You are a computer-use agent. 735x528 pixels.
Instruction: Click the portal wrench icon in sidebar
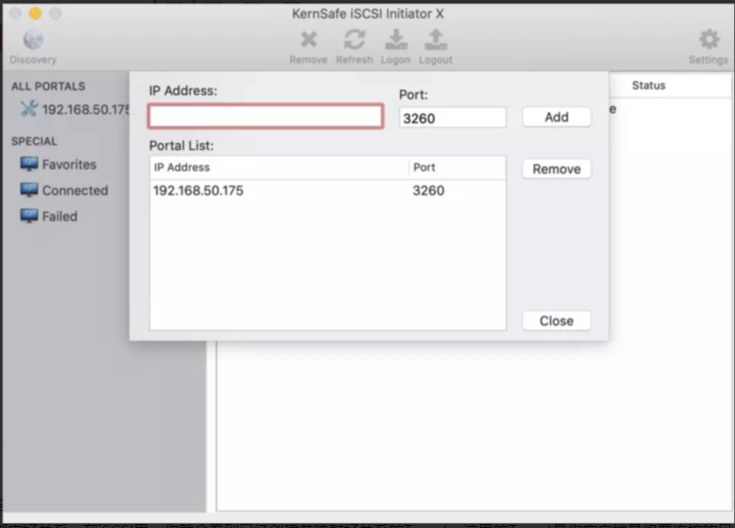tap(29, 109)
